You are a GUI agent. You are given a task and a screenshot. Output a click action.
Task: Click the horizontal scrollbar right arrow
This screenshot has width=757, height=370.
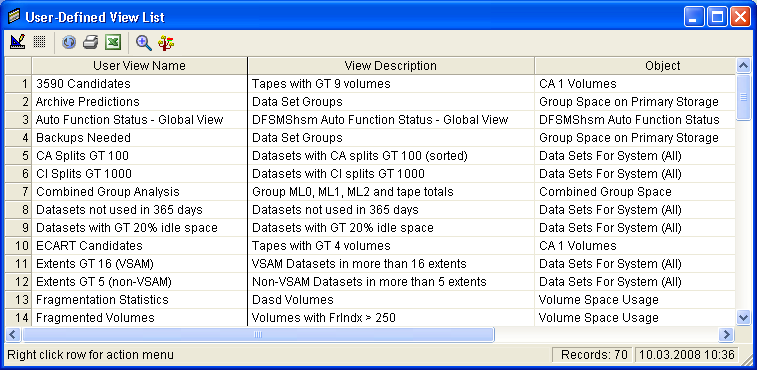[726, 334]
